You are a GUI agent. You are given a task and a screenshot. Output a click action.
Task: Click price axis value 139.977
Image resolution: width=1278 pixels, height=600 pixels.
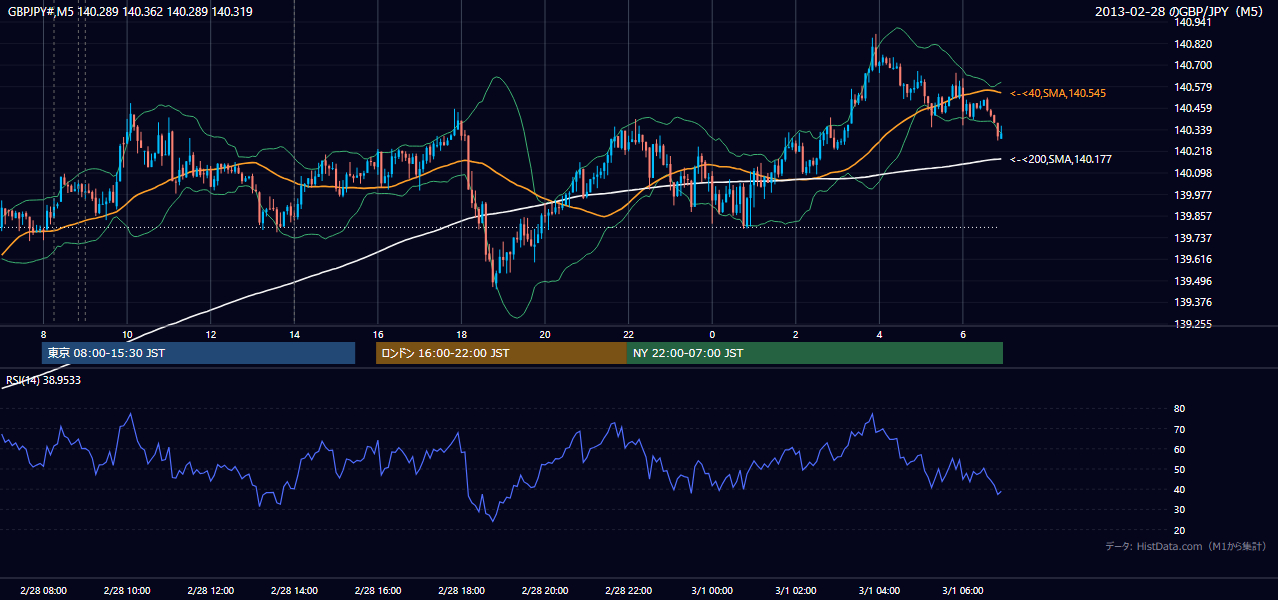[1193, 195]
